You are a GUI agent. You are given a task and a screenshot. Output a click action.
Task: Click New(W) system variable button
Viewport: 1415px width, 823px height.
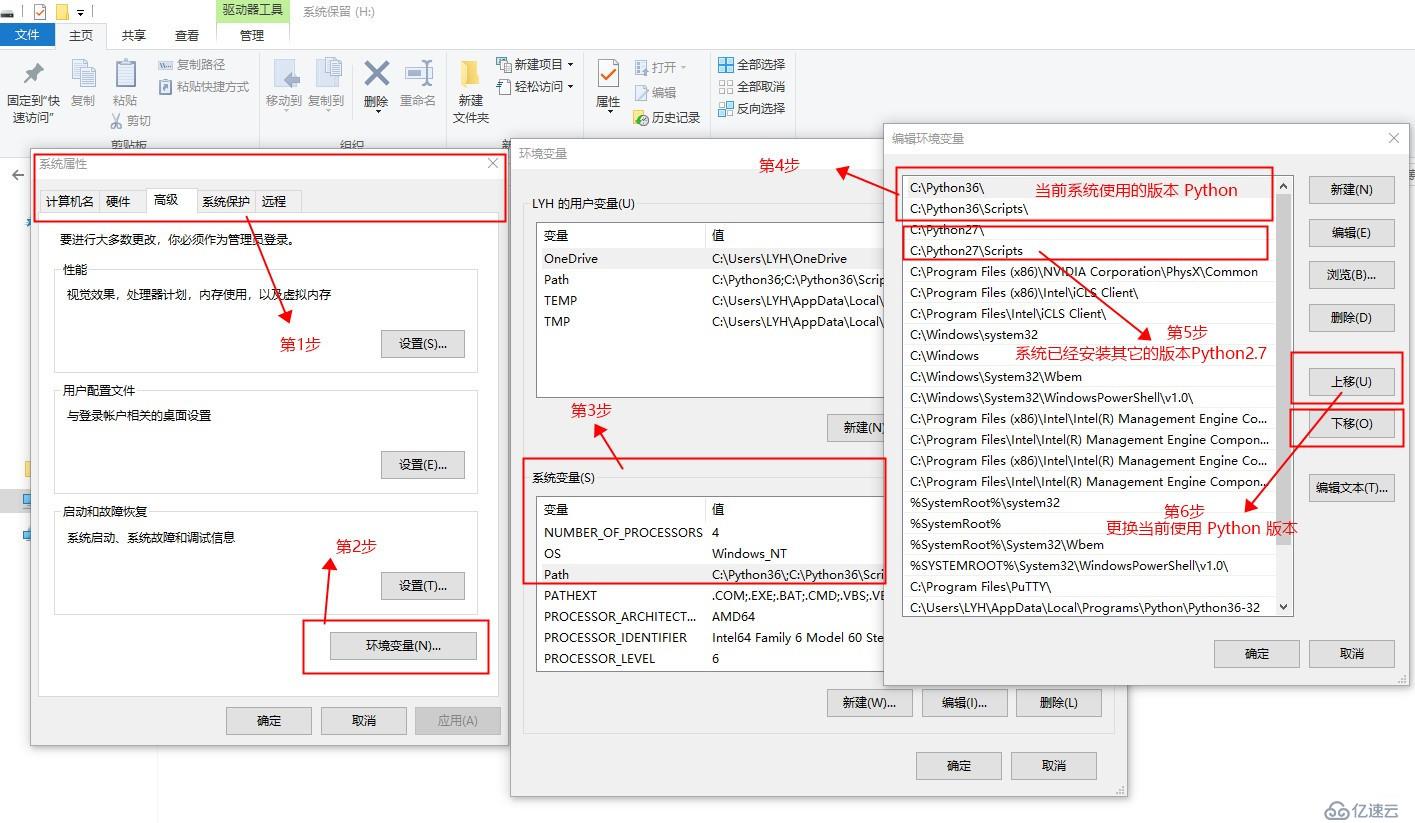(x=869, y=702)
